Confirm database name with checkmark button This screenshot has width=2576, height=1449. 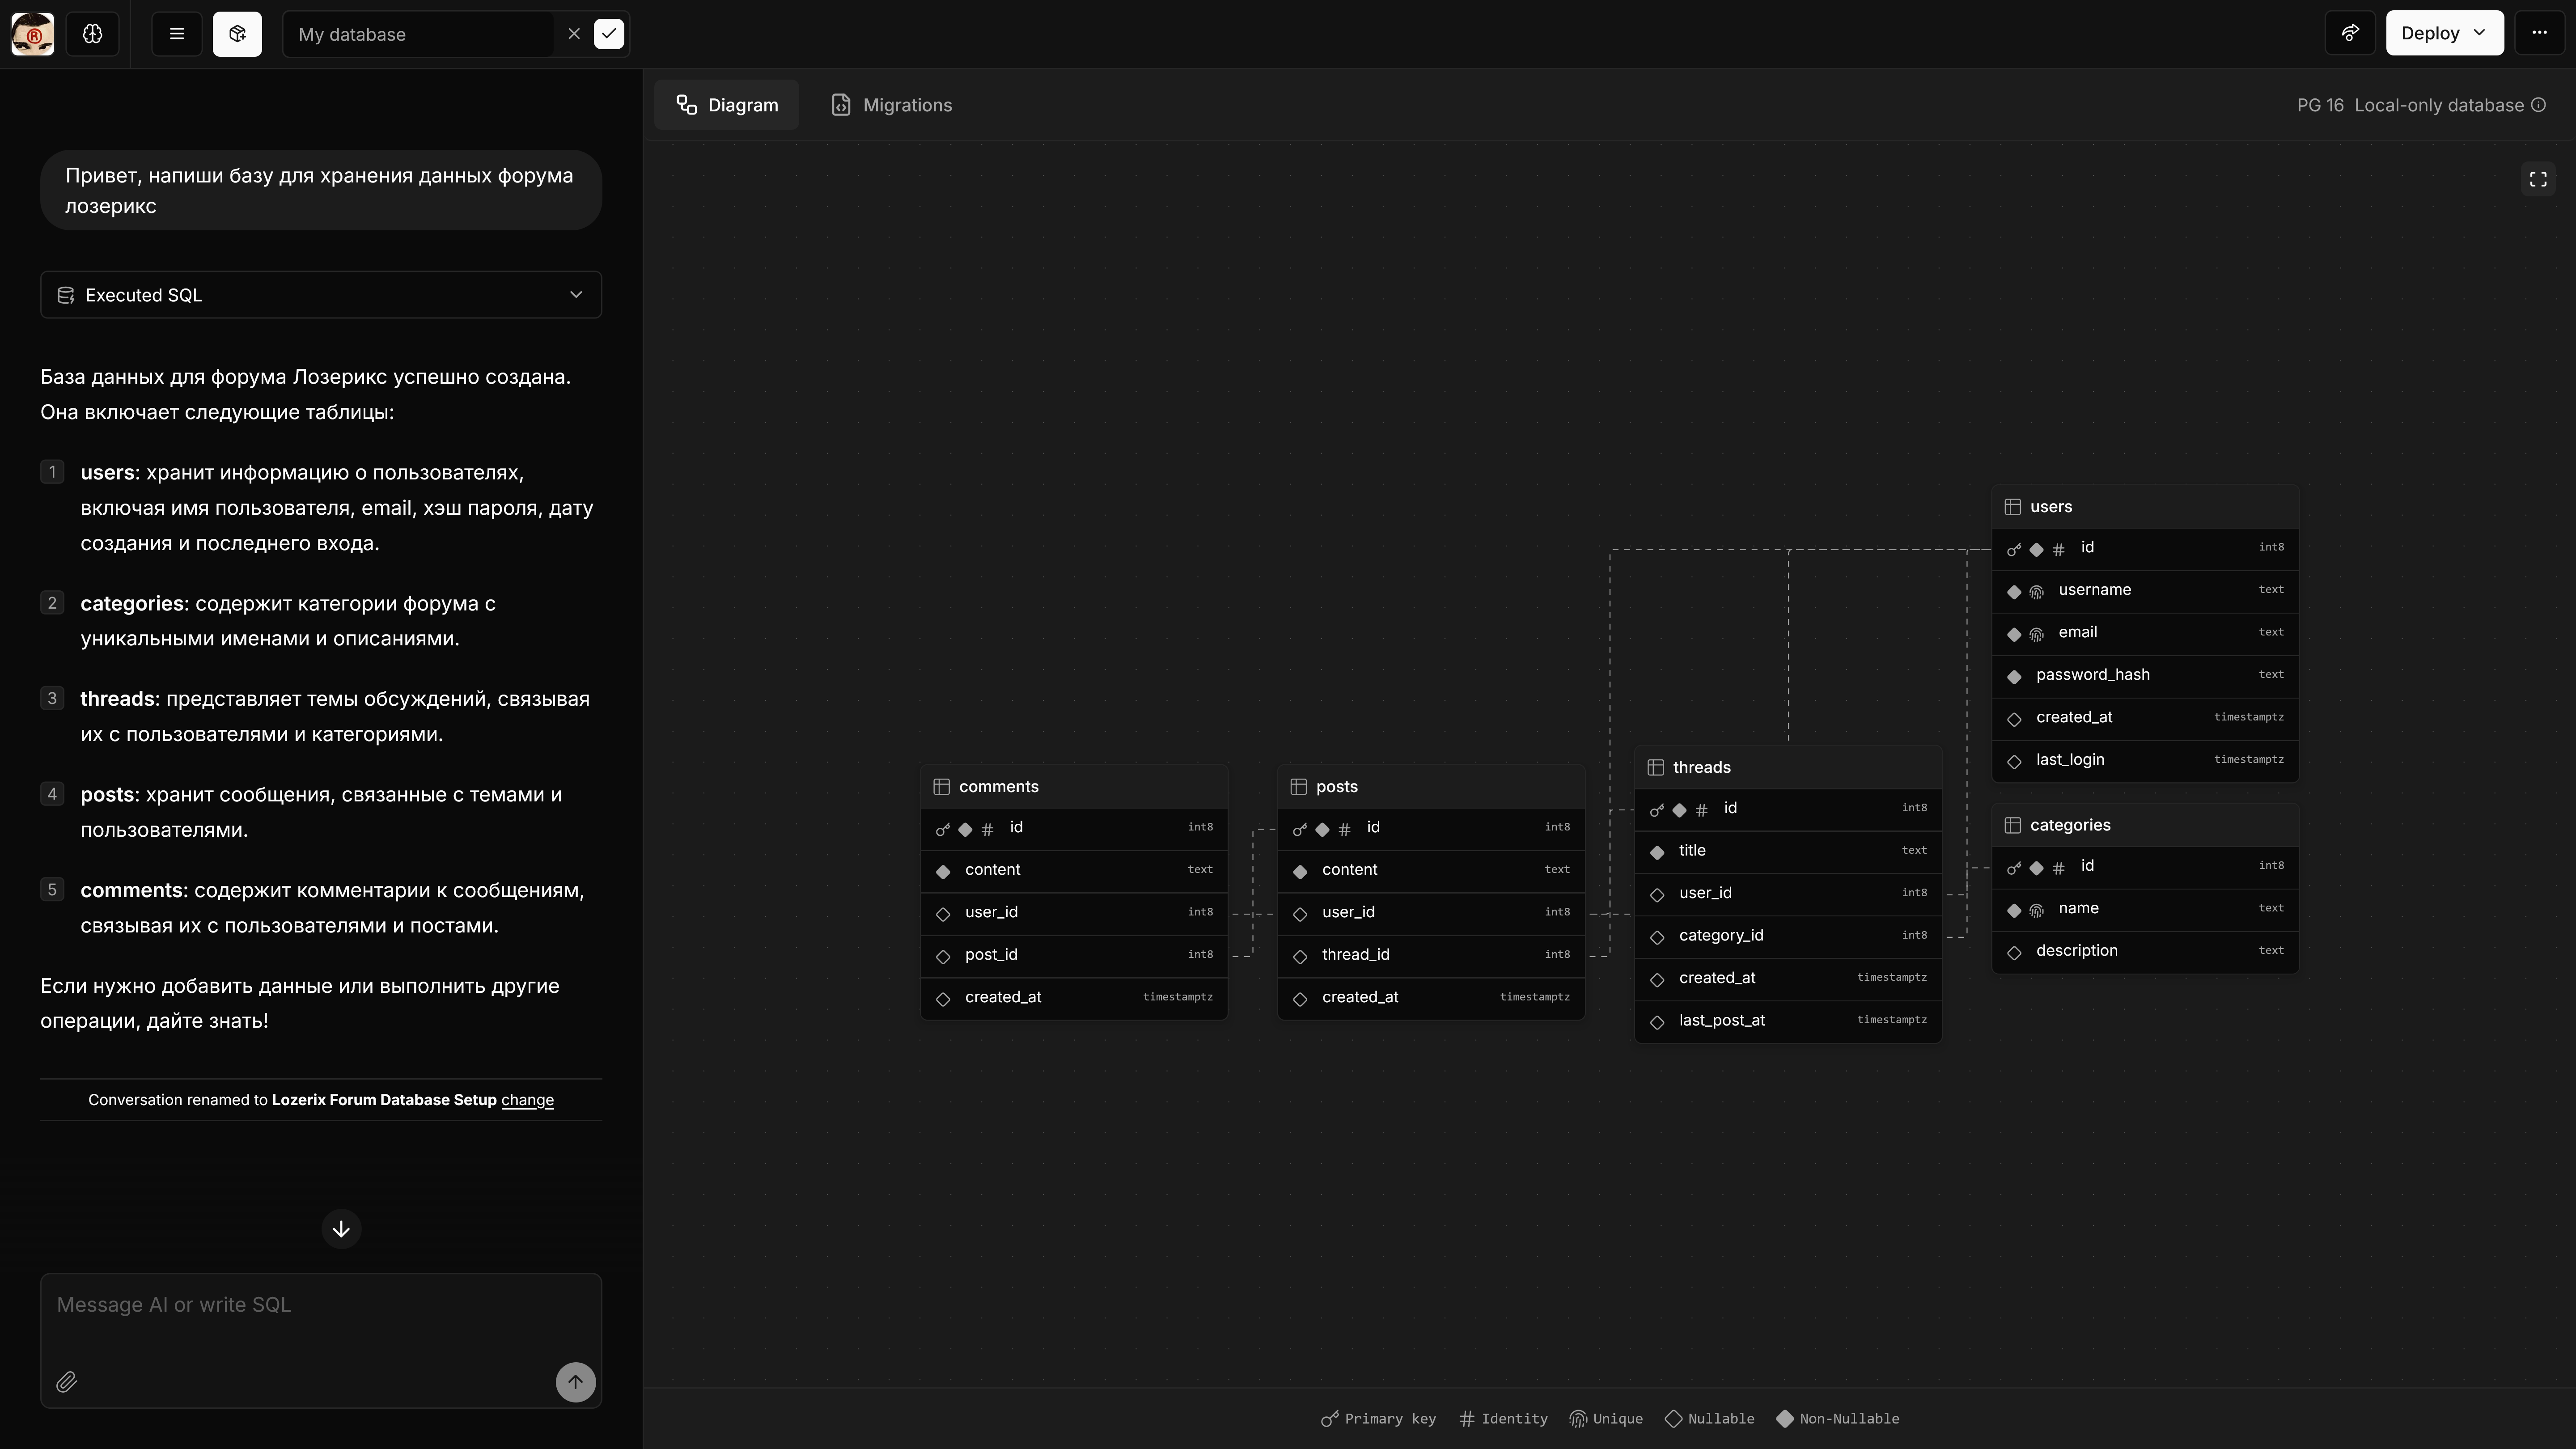click(x=609, y=34)
